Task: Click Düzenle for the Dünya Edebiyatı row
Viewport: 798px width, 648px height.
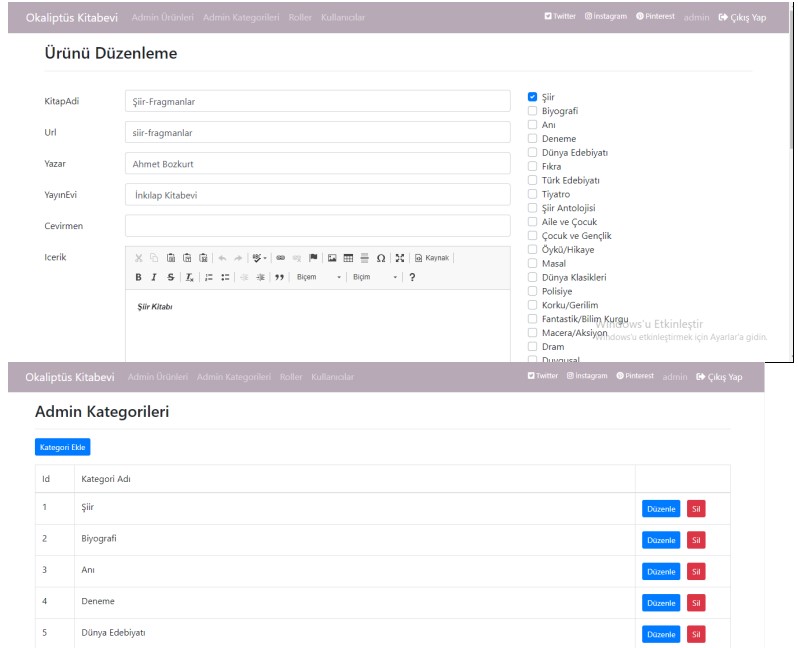Action: click(x=661, y=634)
